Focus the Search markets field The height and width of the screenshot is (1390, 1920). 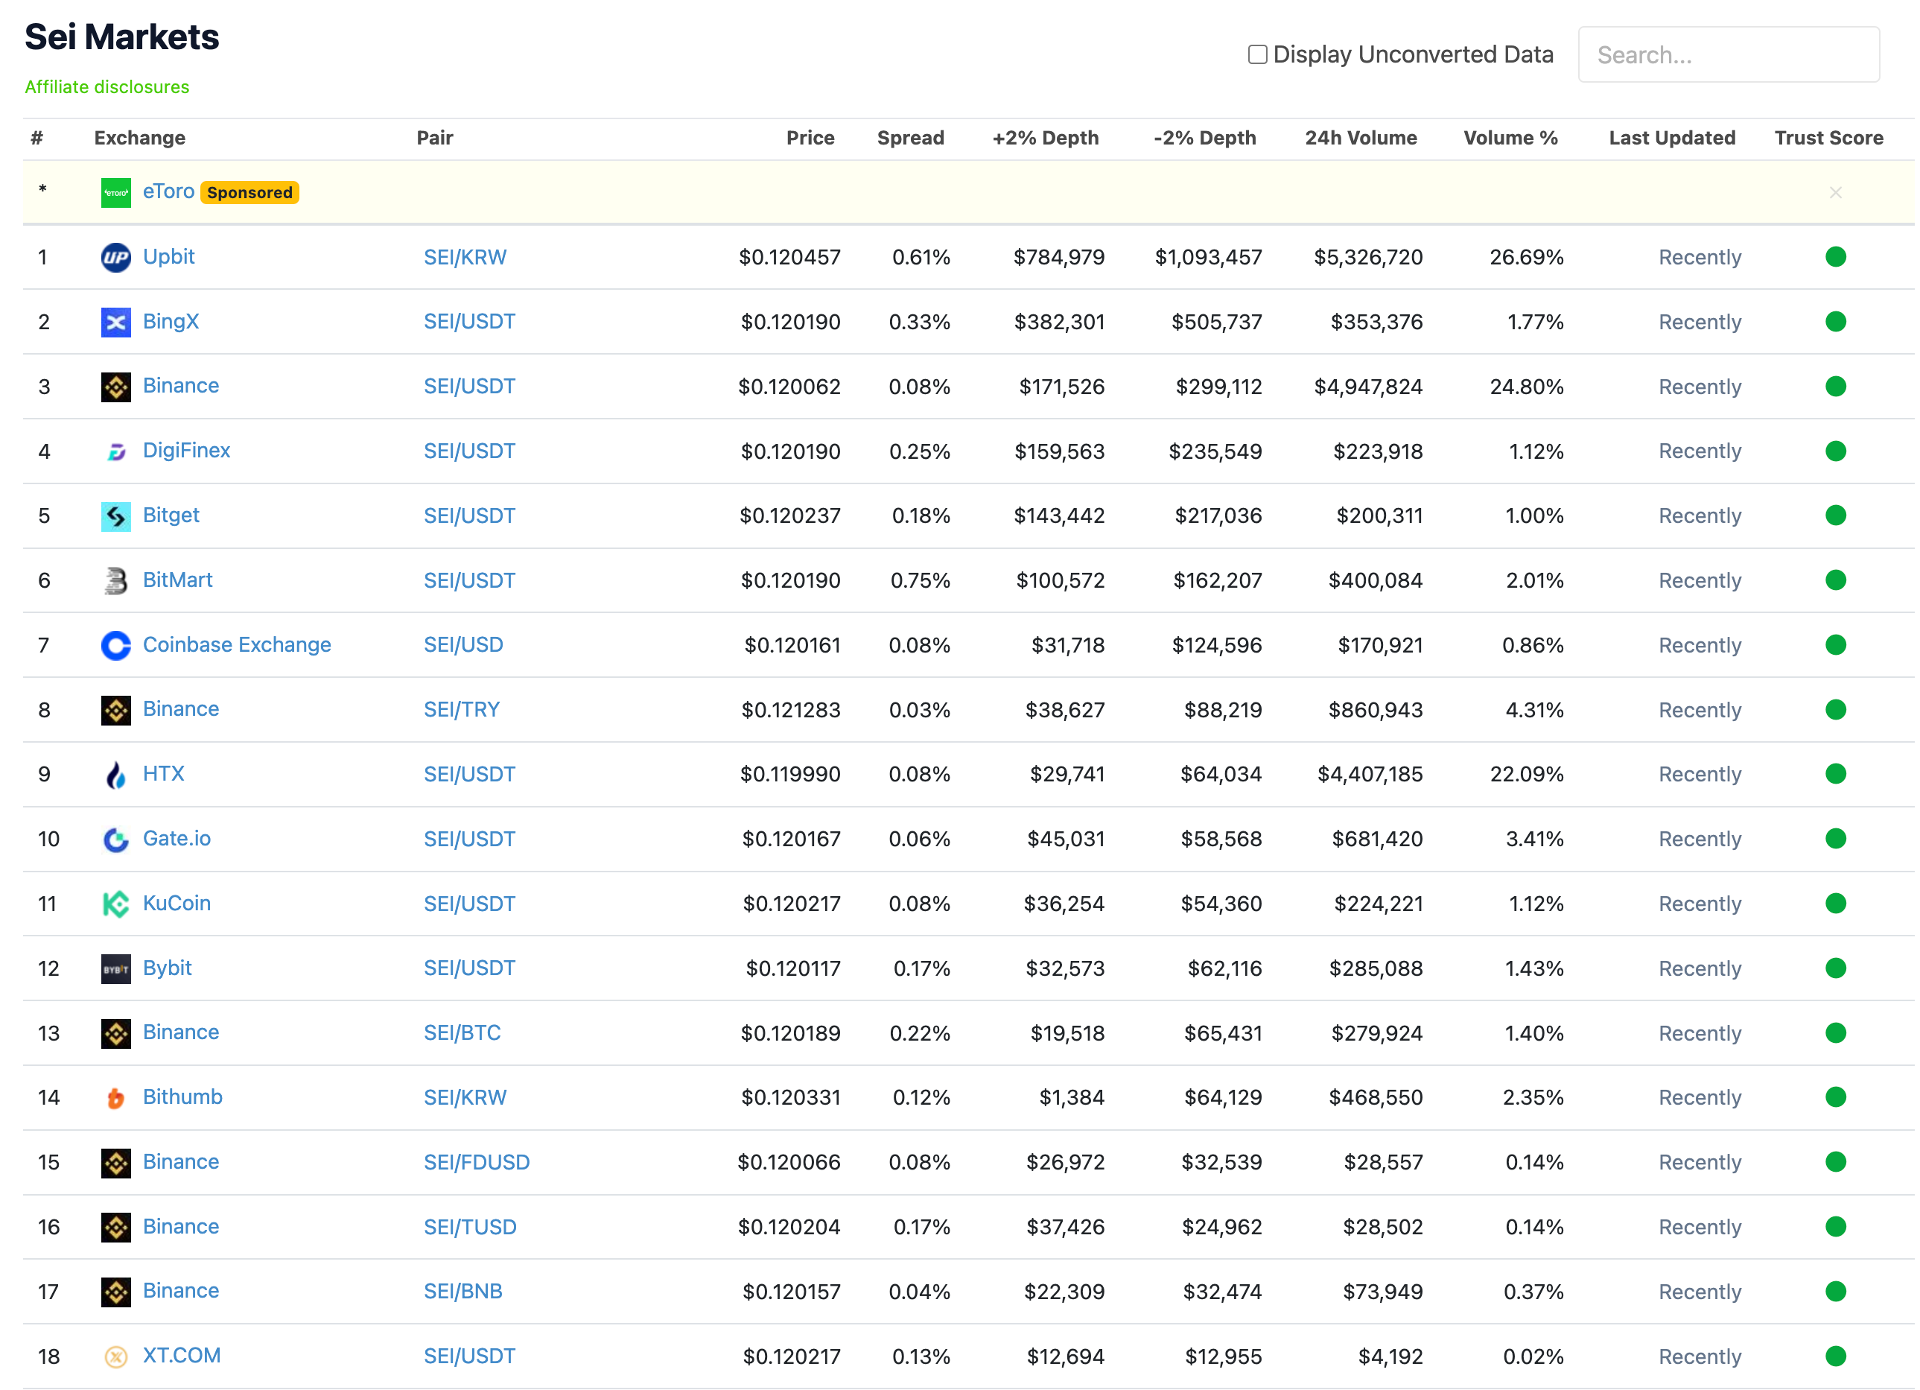click(1728, 54)
